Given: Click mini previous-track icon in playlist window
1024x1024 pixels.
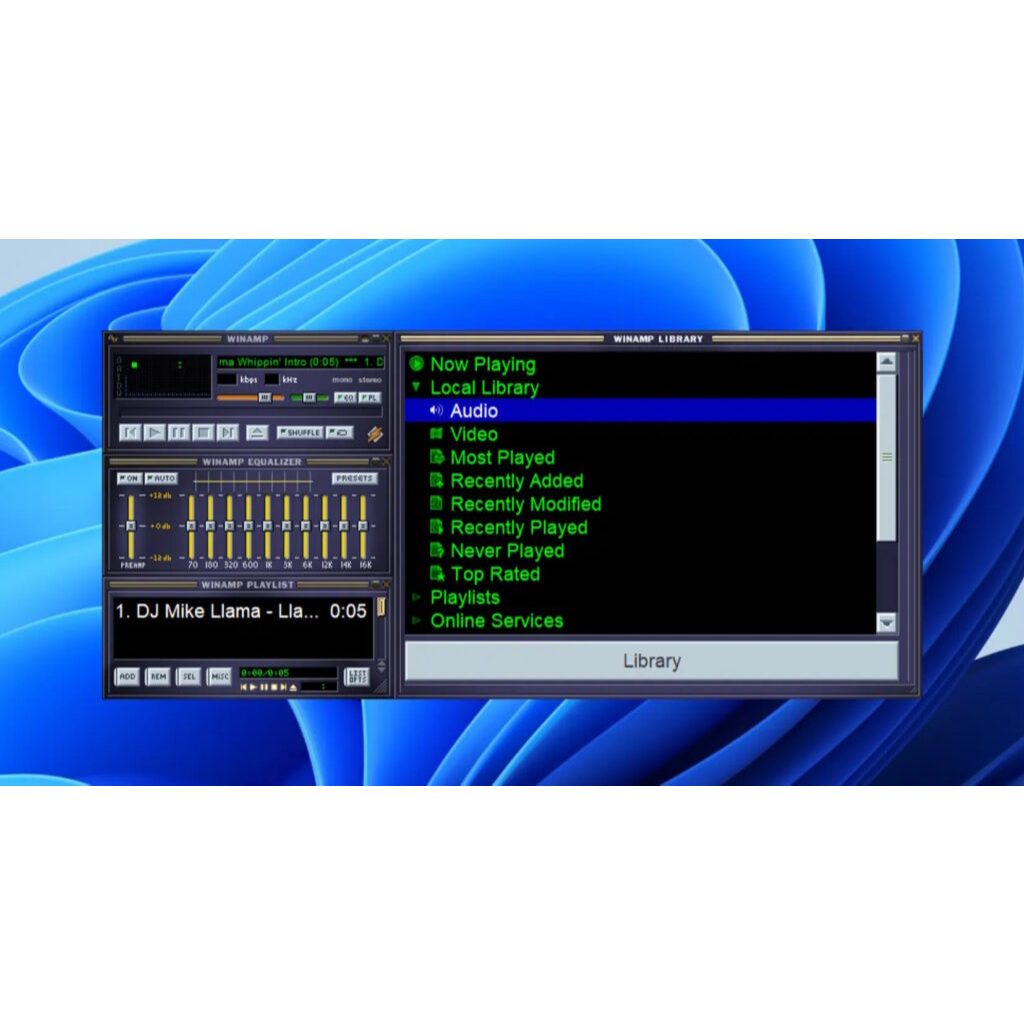Looking at the screenshot, I should coord(244,687).
